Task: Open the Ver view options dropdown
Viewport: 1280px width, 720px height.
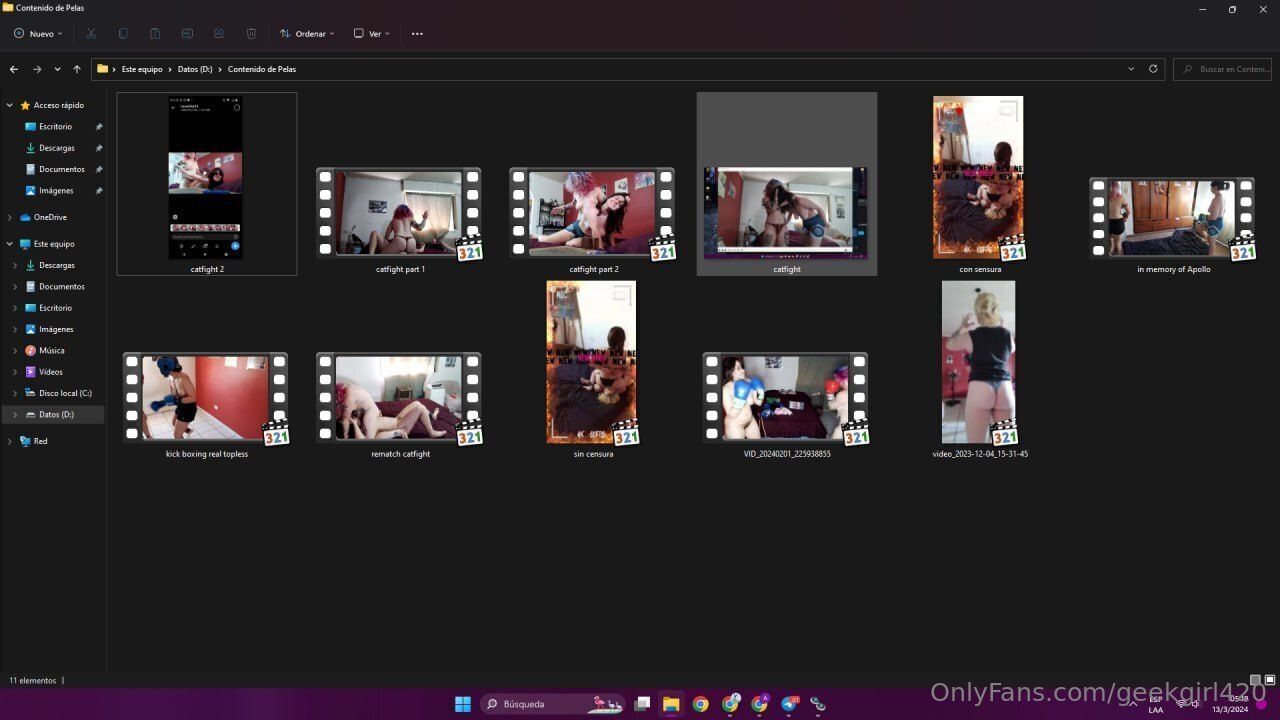Action: pos(372,34)
